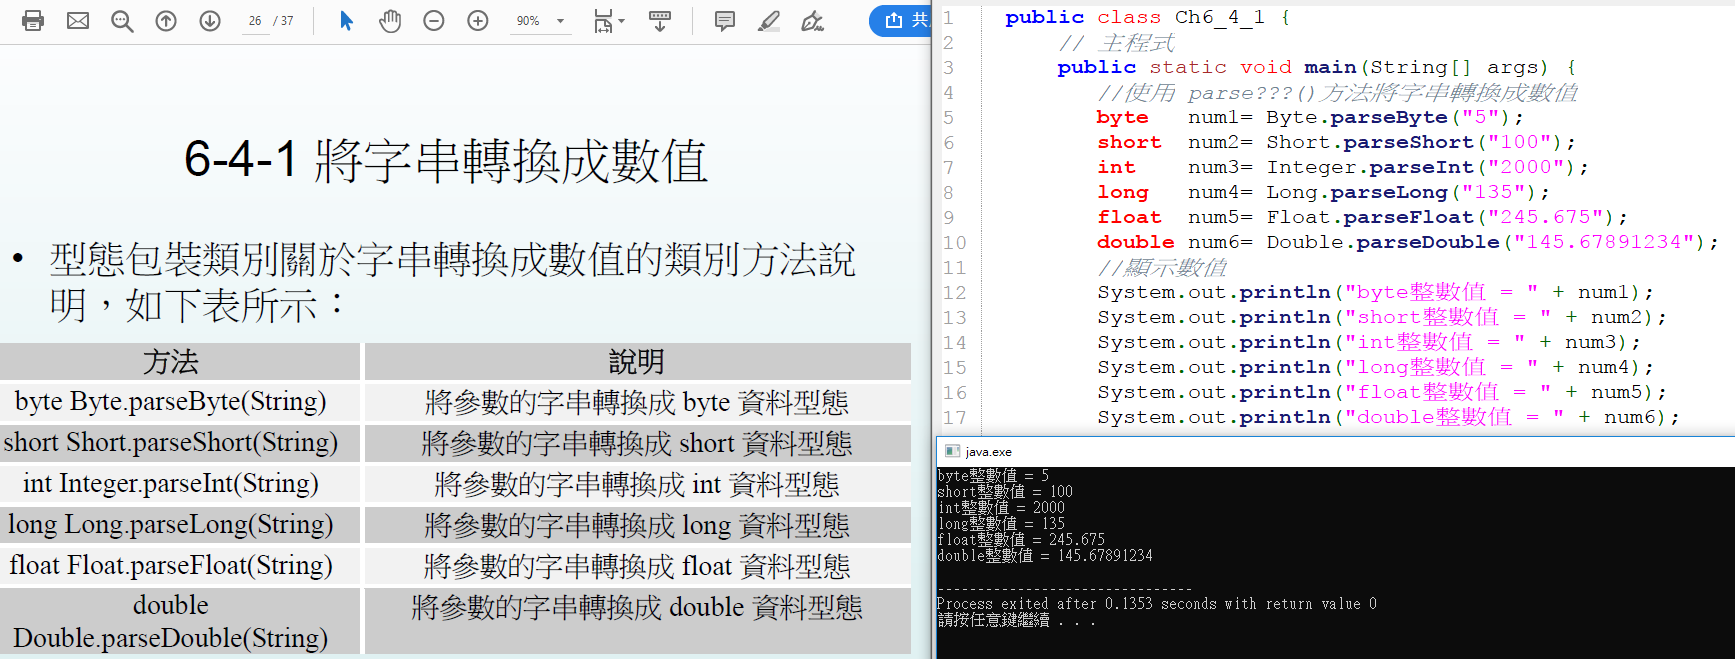This screenshot has width=1735, height=659.
Task: Send the PDF by email
Action: 78,21
